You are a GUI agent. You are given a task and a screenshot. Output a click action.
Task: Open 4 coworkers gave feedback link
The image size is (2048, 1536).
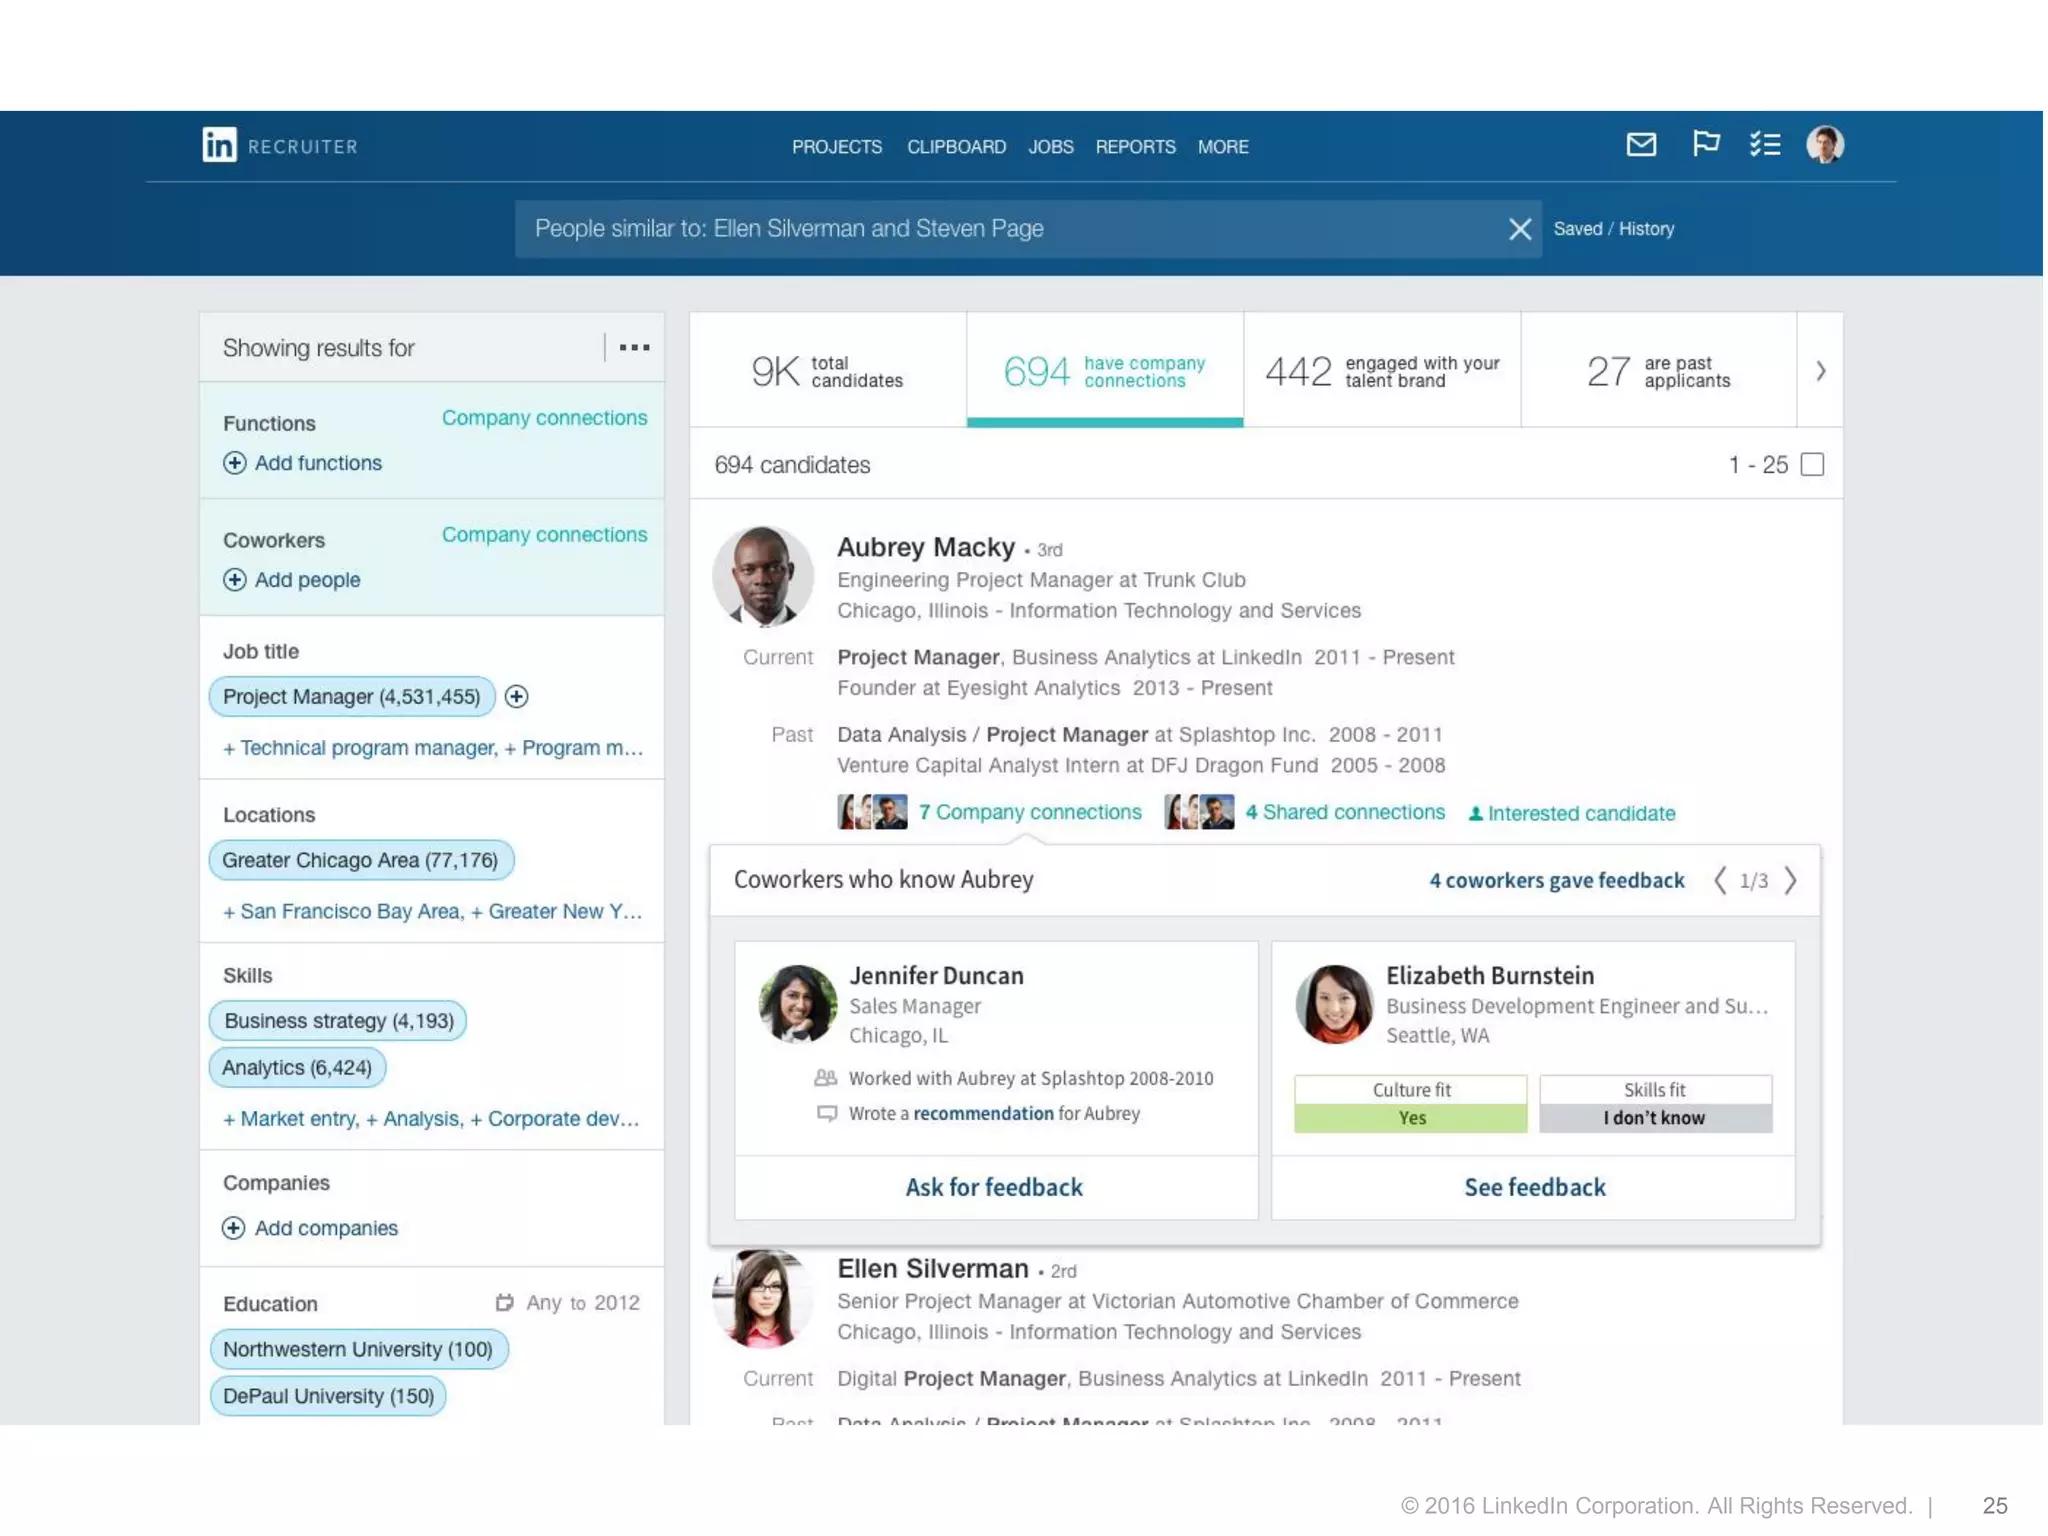coord(1557,881)
